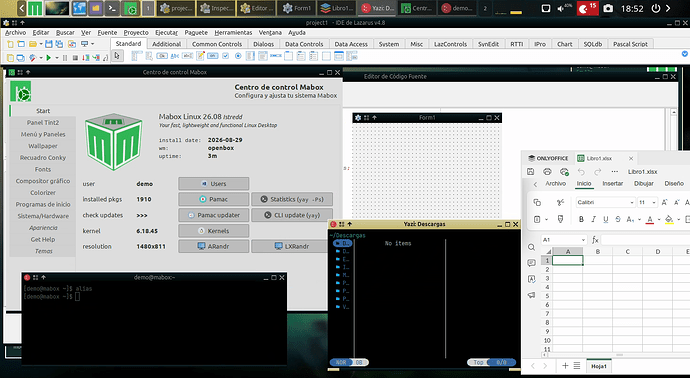The width and height of the screenshot is (690, 378).
Task: Click the Pamac button
Action: pos(213,199)
